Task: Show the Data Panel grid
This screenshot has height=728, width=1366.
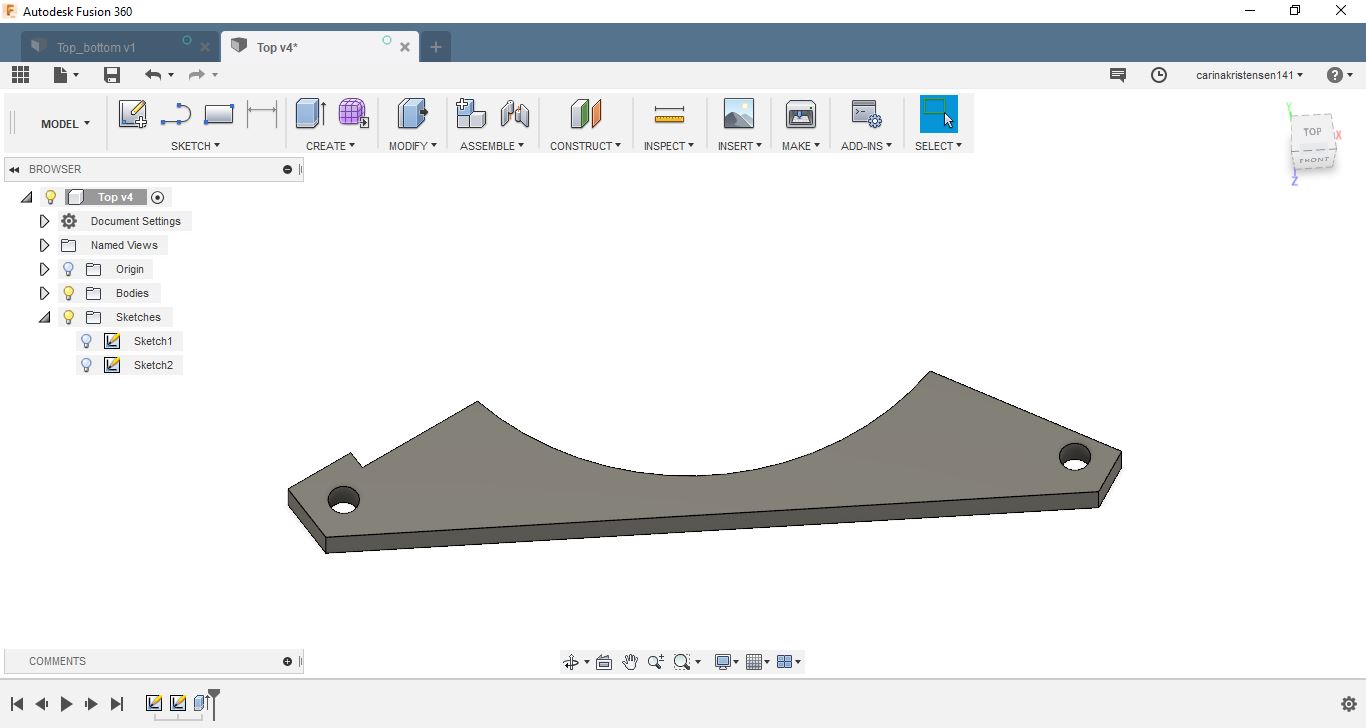Action: (20, 75)
